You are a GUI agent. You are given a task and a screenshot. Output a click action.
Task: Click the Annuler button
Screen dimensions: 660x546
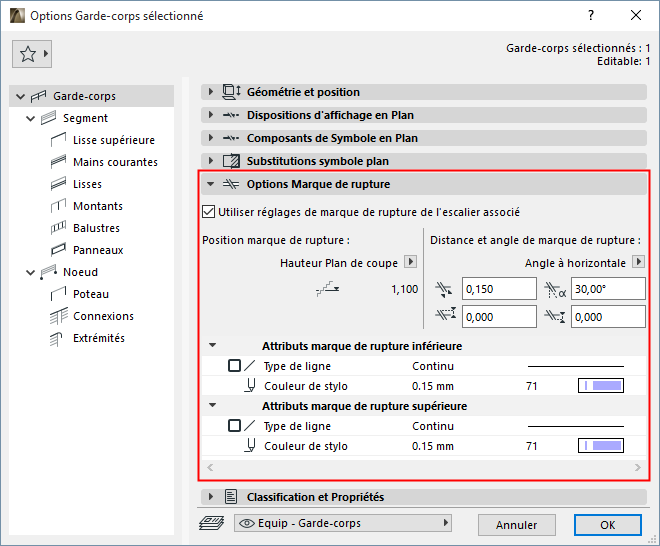[x=516, y=525]
